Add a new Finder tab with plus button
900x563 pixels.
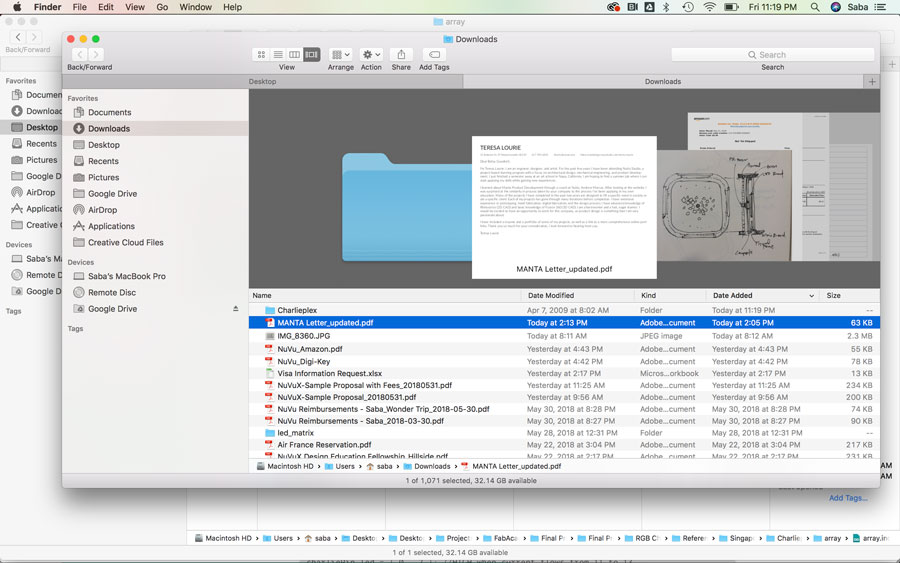[x=872, y=81]
